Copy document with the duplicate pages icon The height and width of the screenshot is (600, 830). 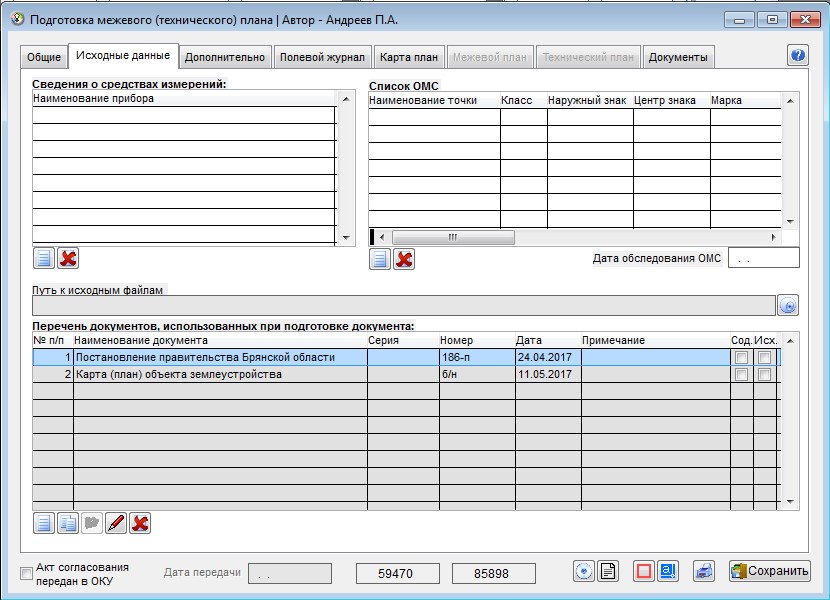[68, 523]
